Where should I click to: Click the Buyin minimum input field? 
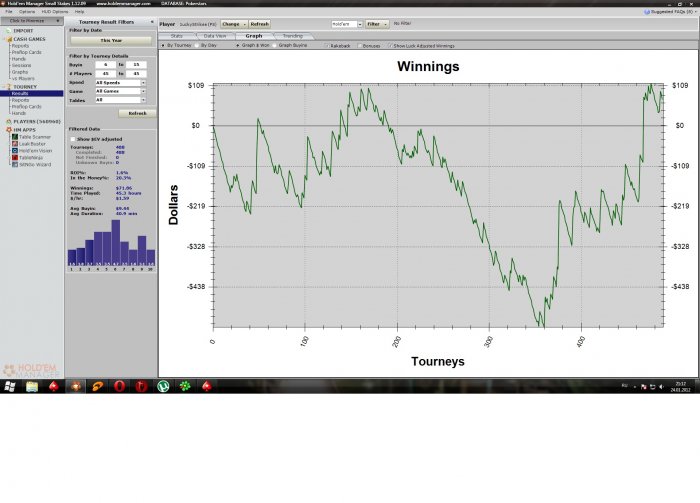click(x=106, y=65)
